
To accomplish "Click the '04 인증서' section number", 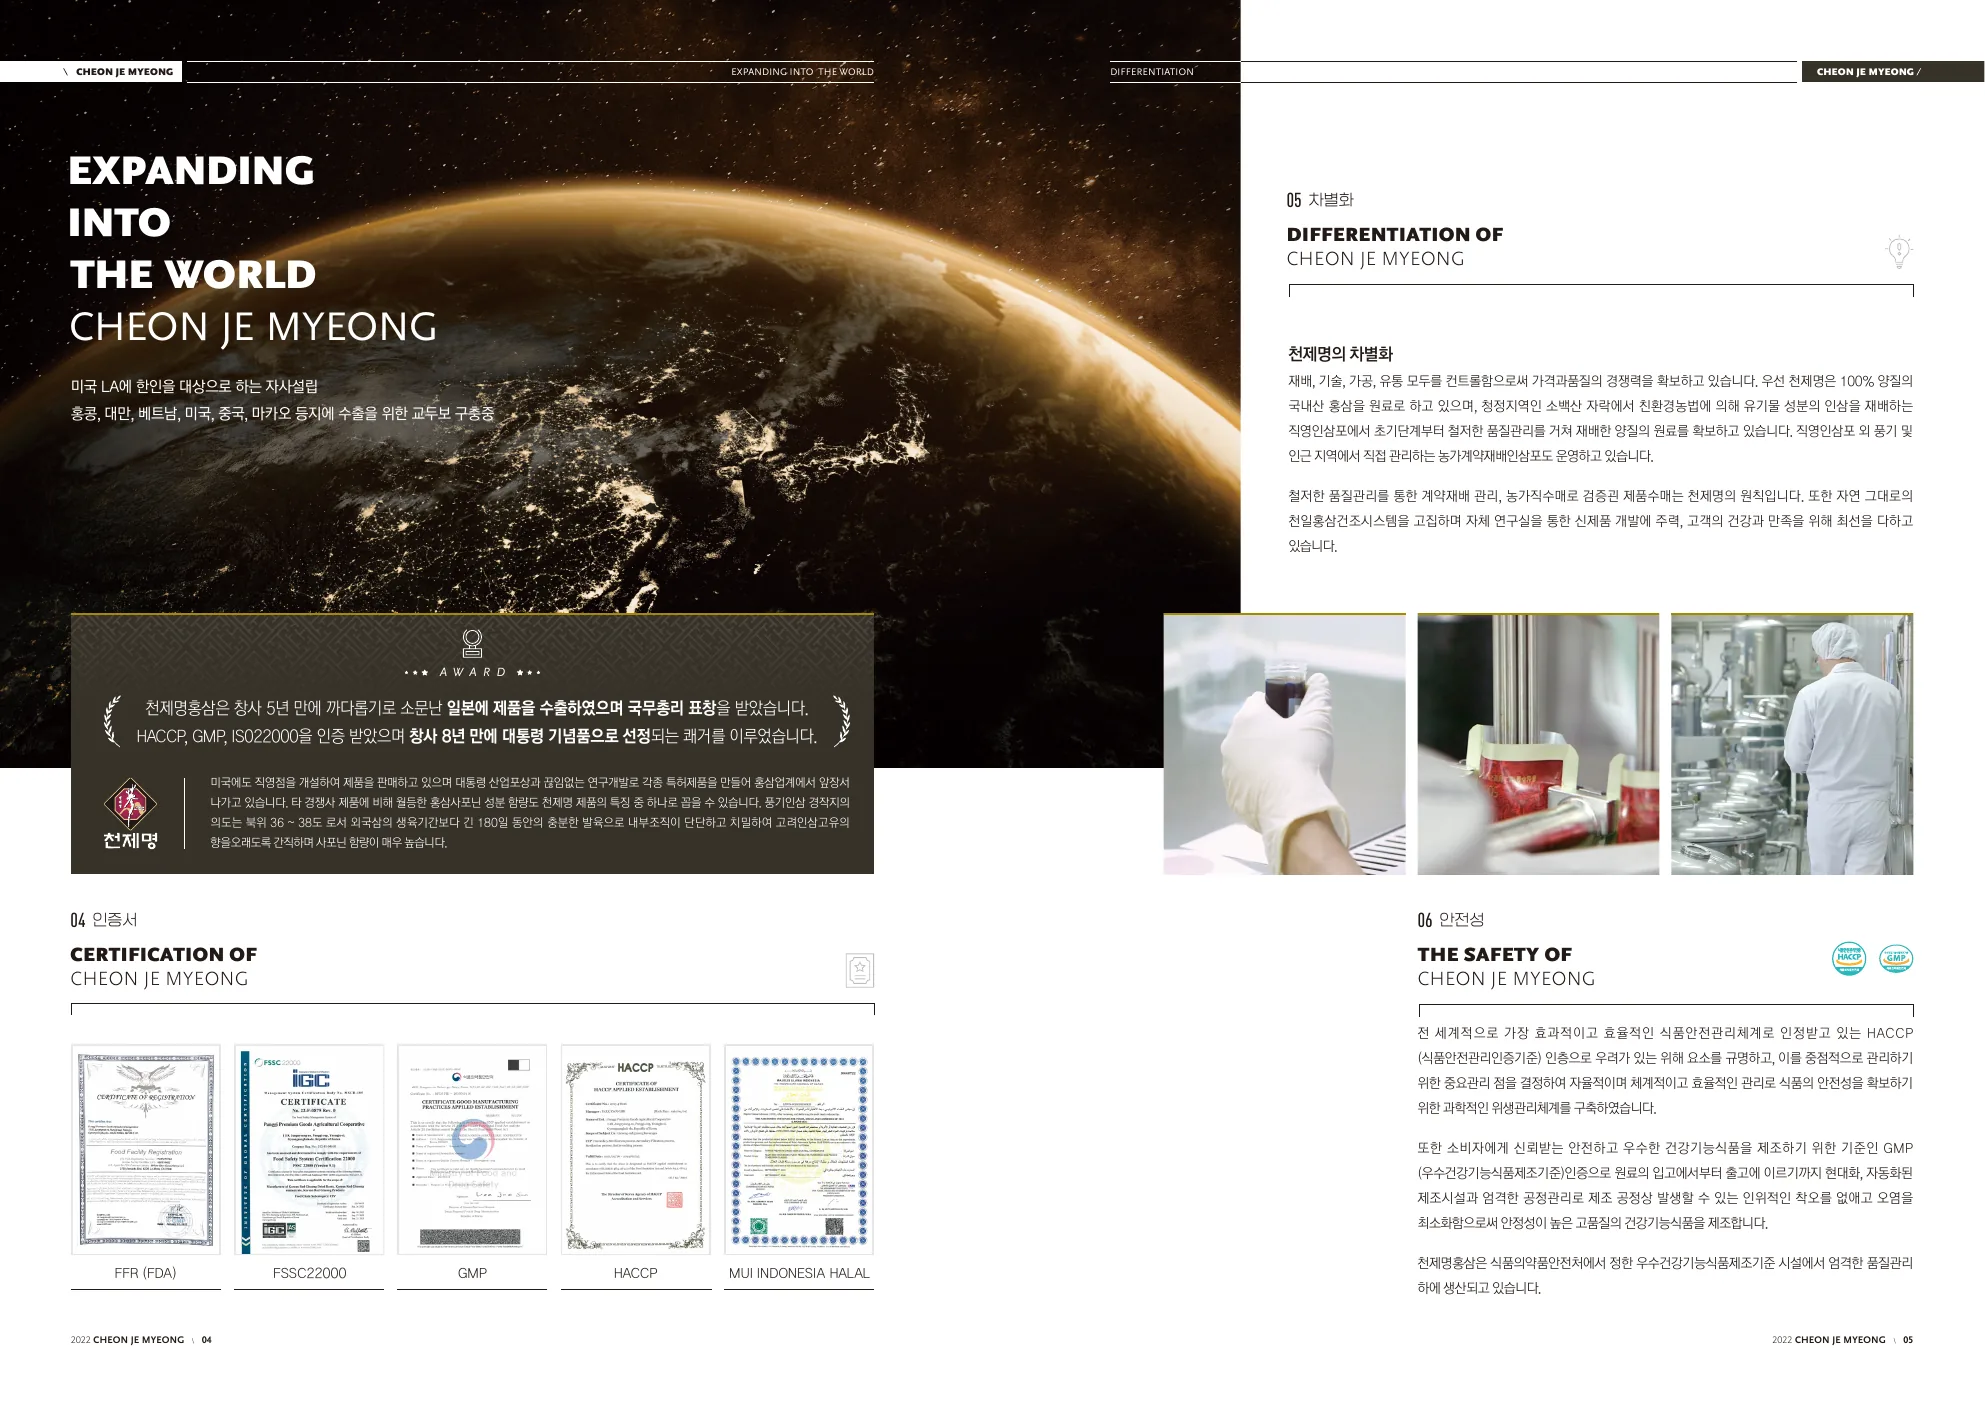I will click(x=104, y=920).
